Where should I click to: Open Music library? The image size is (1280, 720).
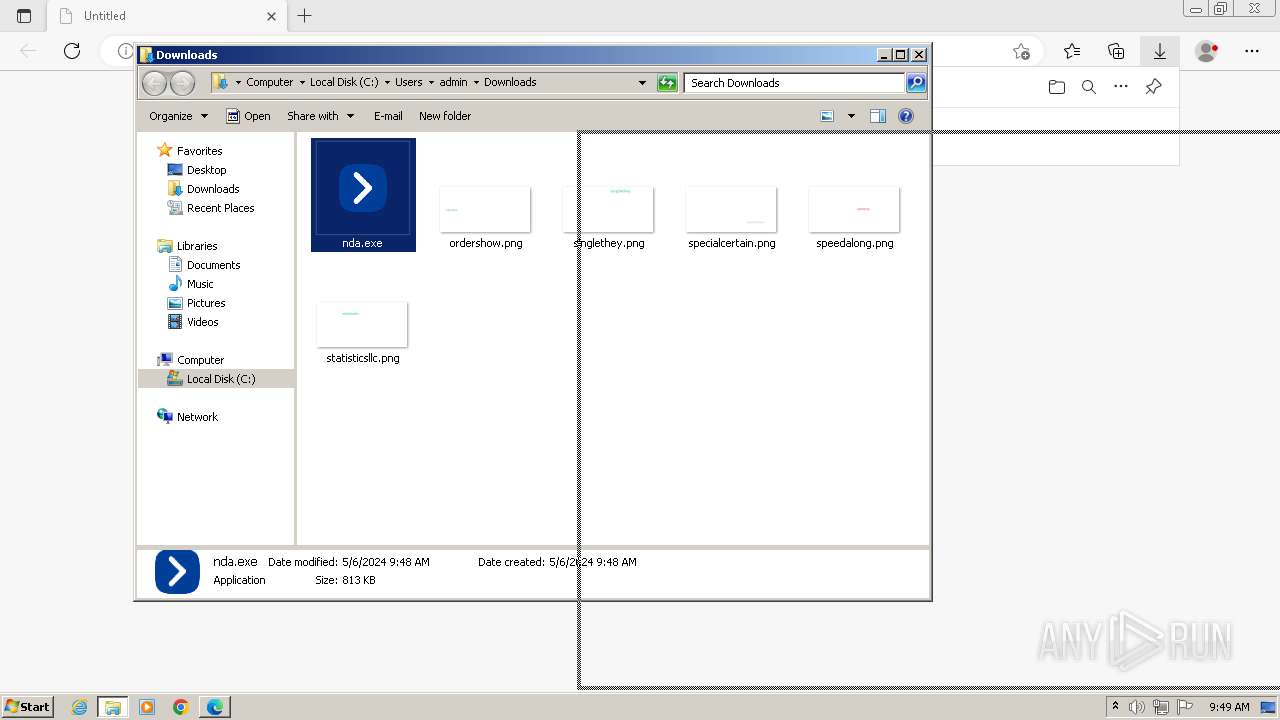coord(200,284)
